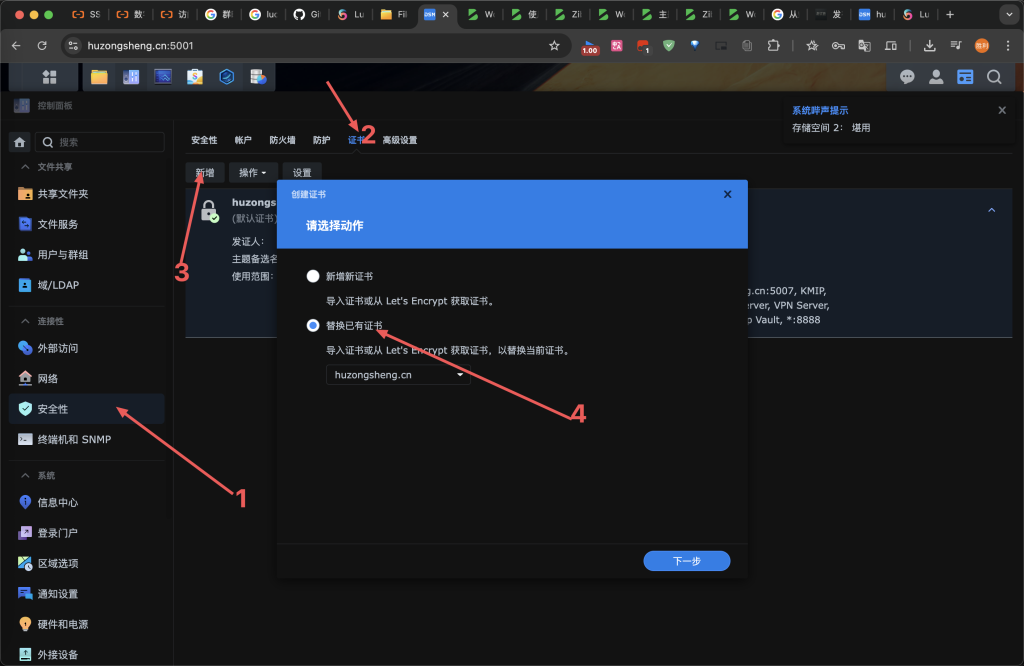Click the DSM notifications chat bubble icon

tap(907, 77)
